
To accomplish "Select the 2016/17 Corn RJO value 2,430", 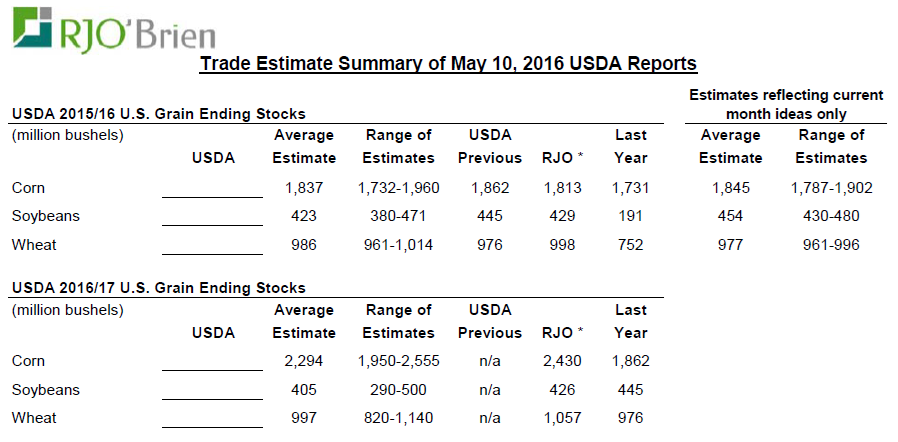I will (562, 361).
